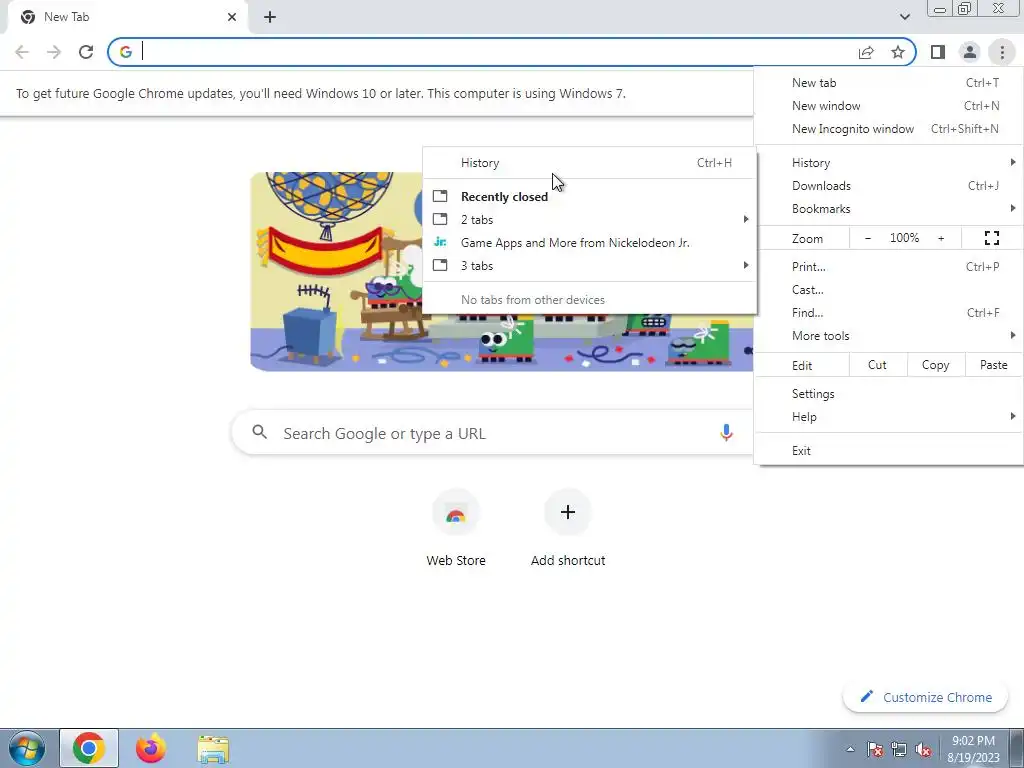Click the fullscreen icon in Zoom row

click(x=991, y=238)
